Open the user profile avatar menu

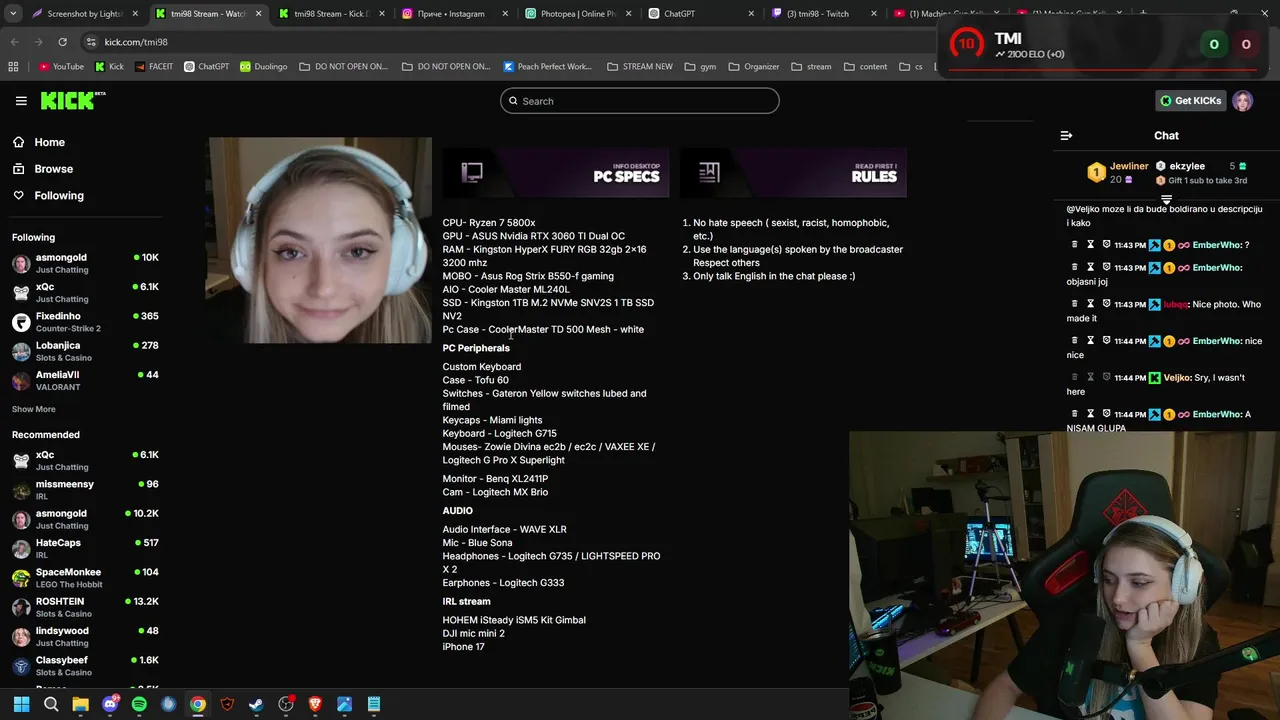[x=1242, y=101]
